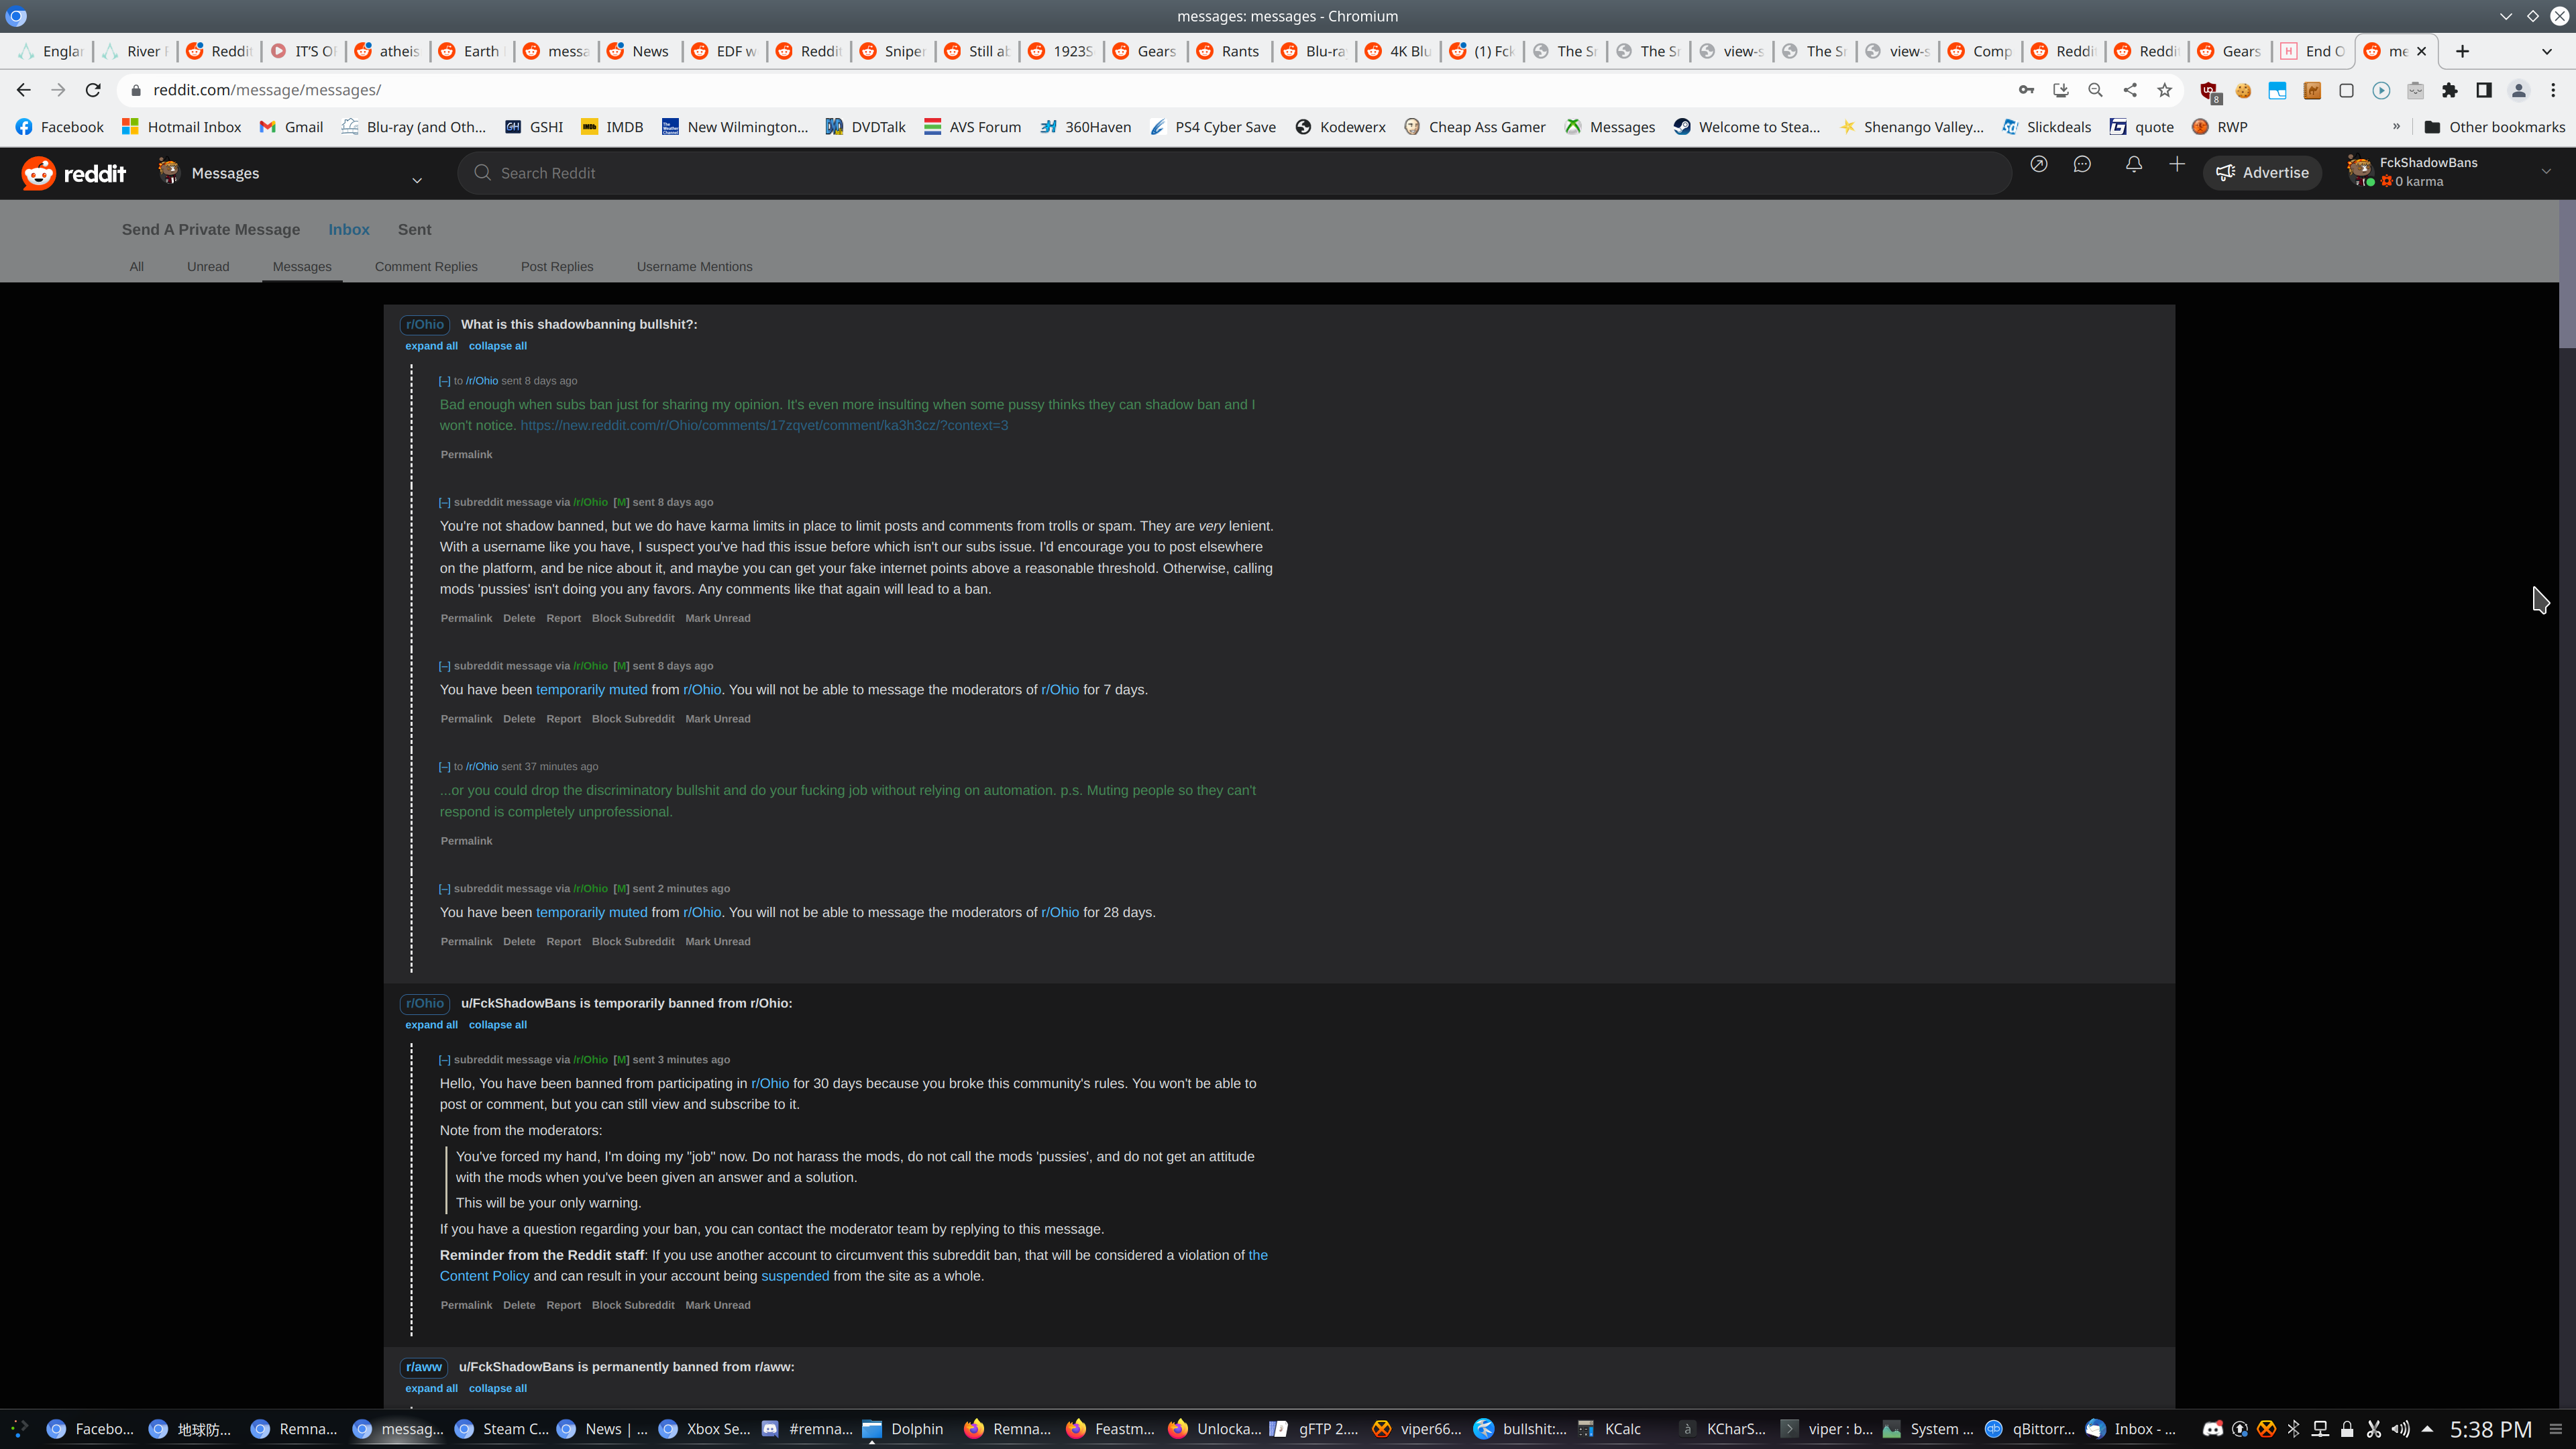This screenshot has height=1449, width=2576.
Task: Click the notifications bell icon
Action: (x=2133, y=165)
